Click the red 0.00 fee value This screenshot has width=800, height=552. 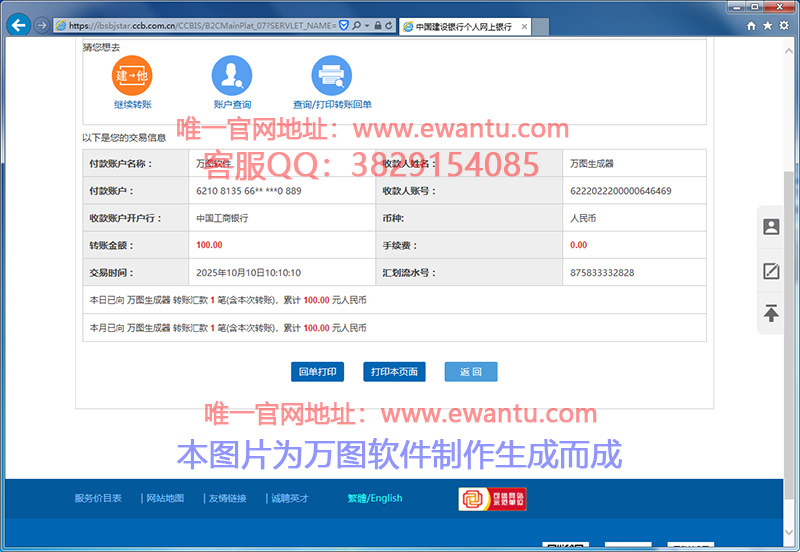(579, 245)
